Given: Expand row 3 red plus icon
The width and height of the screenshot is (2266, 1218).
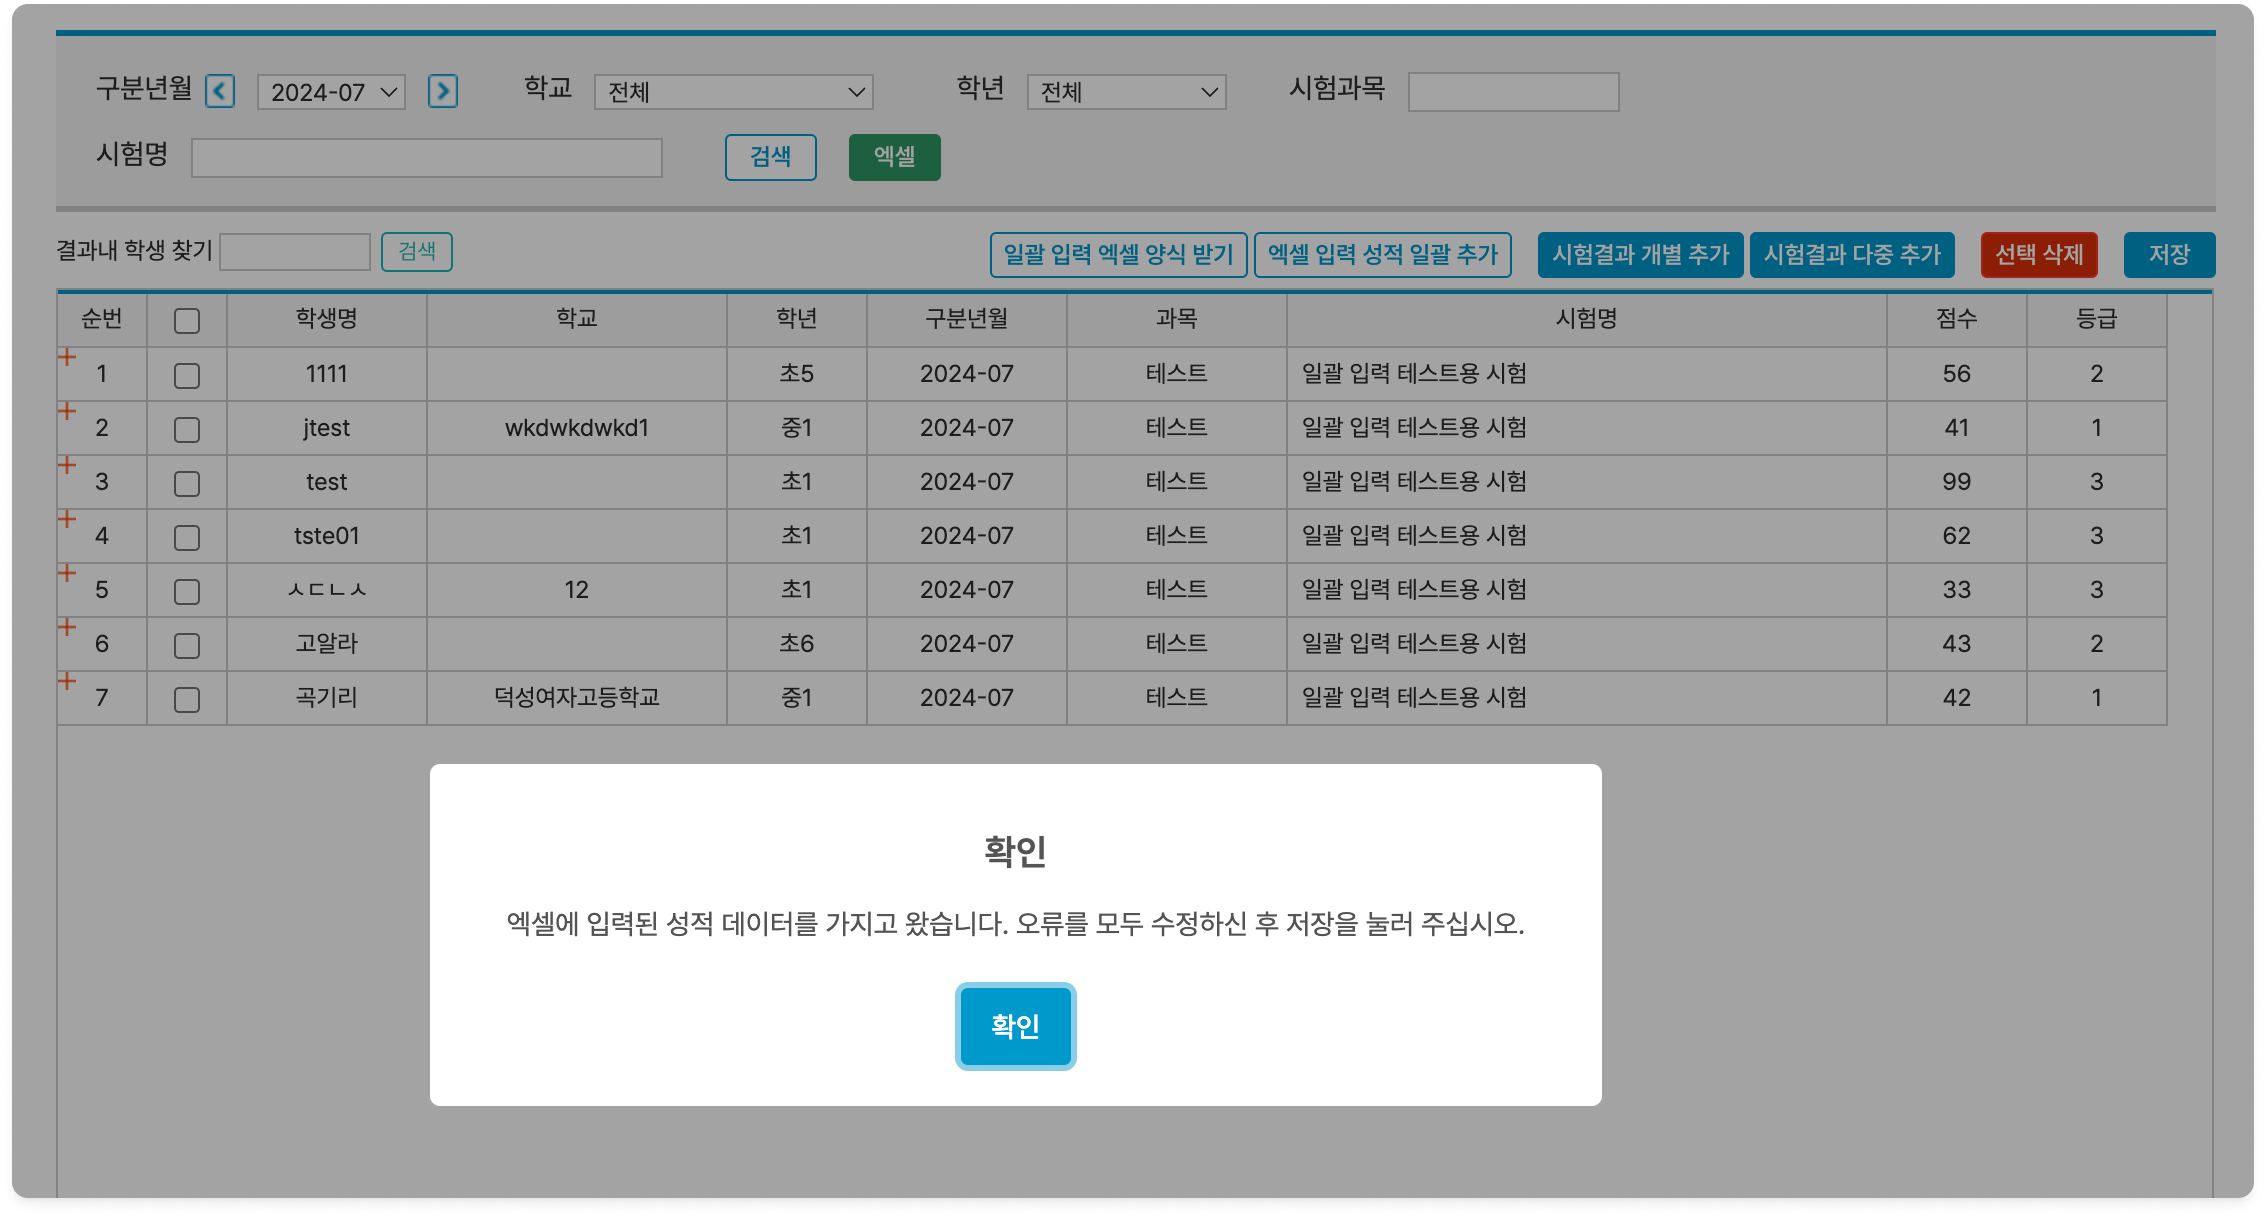Looking at the screenshot, I should pyautogui.click(x=67, y=465).
